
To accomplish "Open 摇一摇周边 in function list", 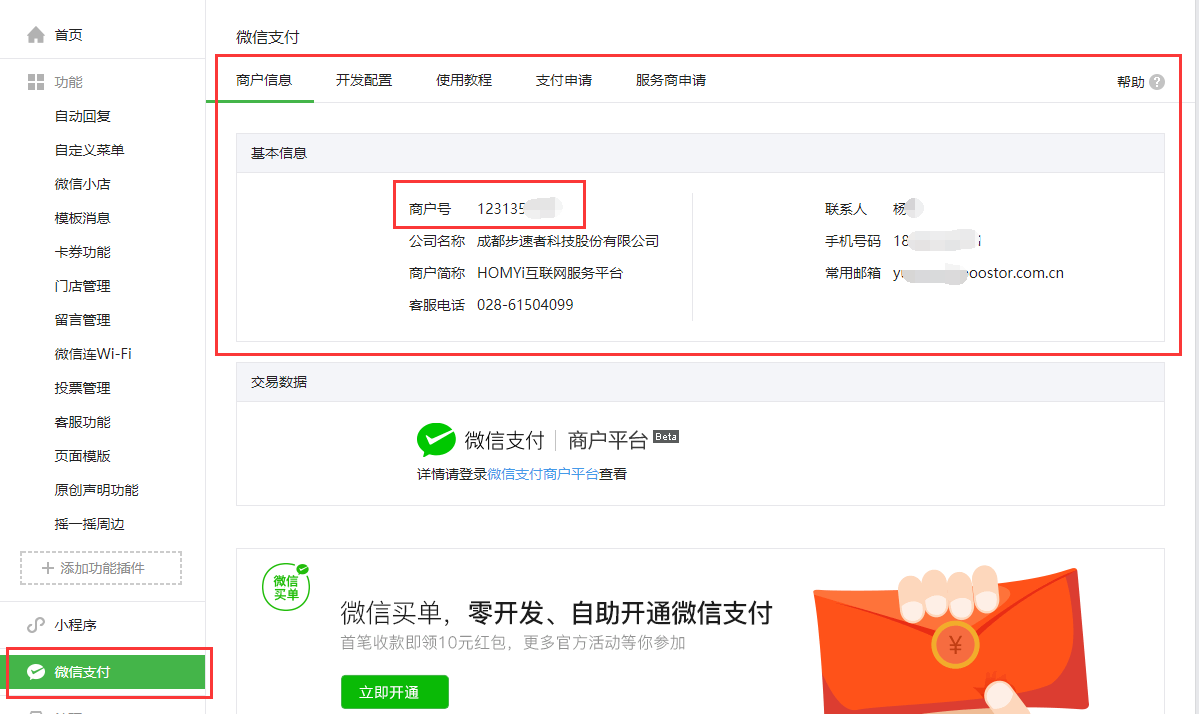I will point(90,524).
